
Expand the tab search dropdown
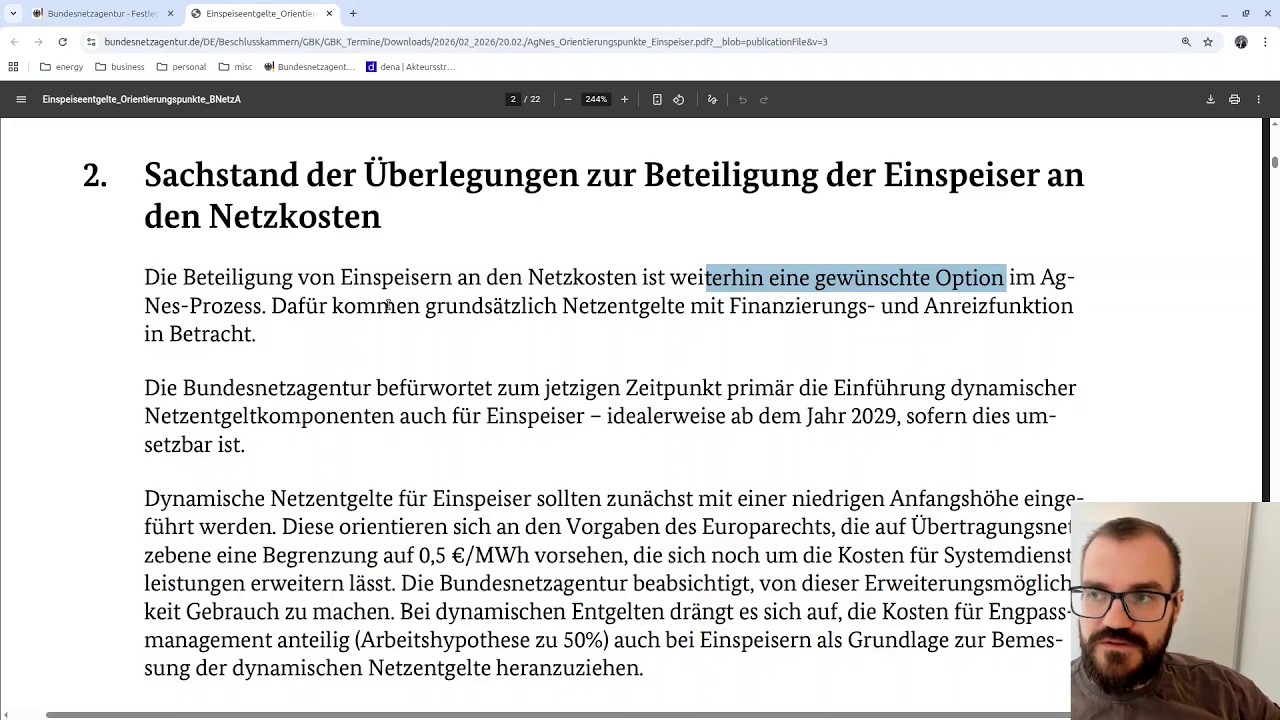pyautogui.click(x=13, y=14)
